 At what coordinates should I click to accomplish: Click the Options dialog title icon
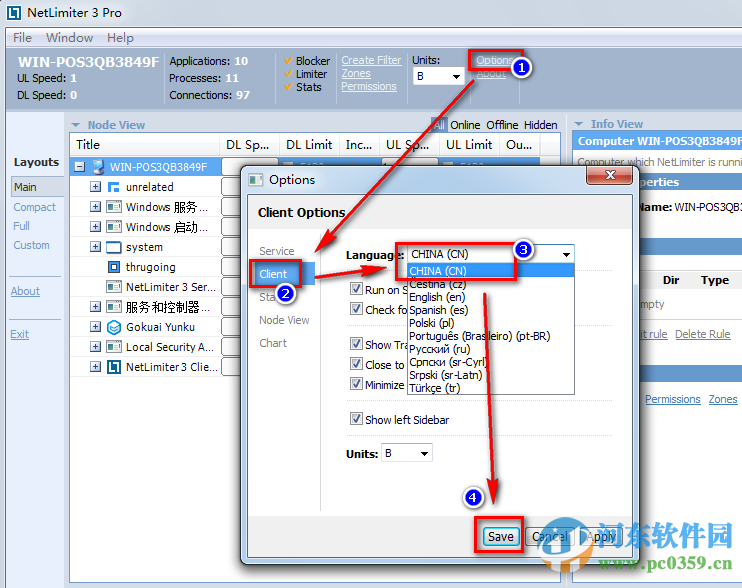pyautogui.click(x=256, y=180)
